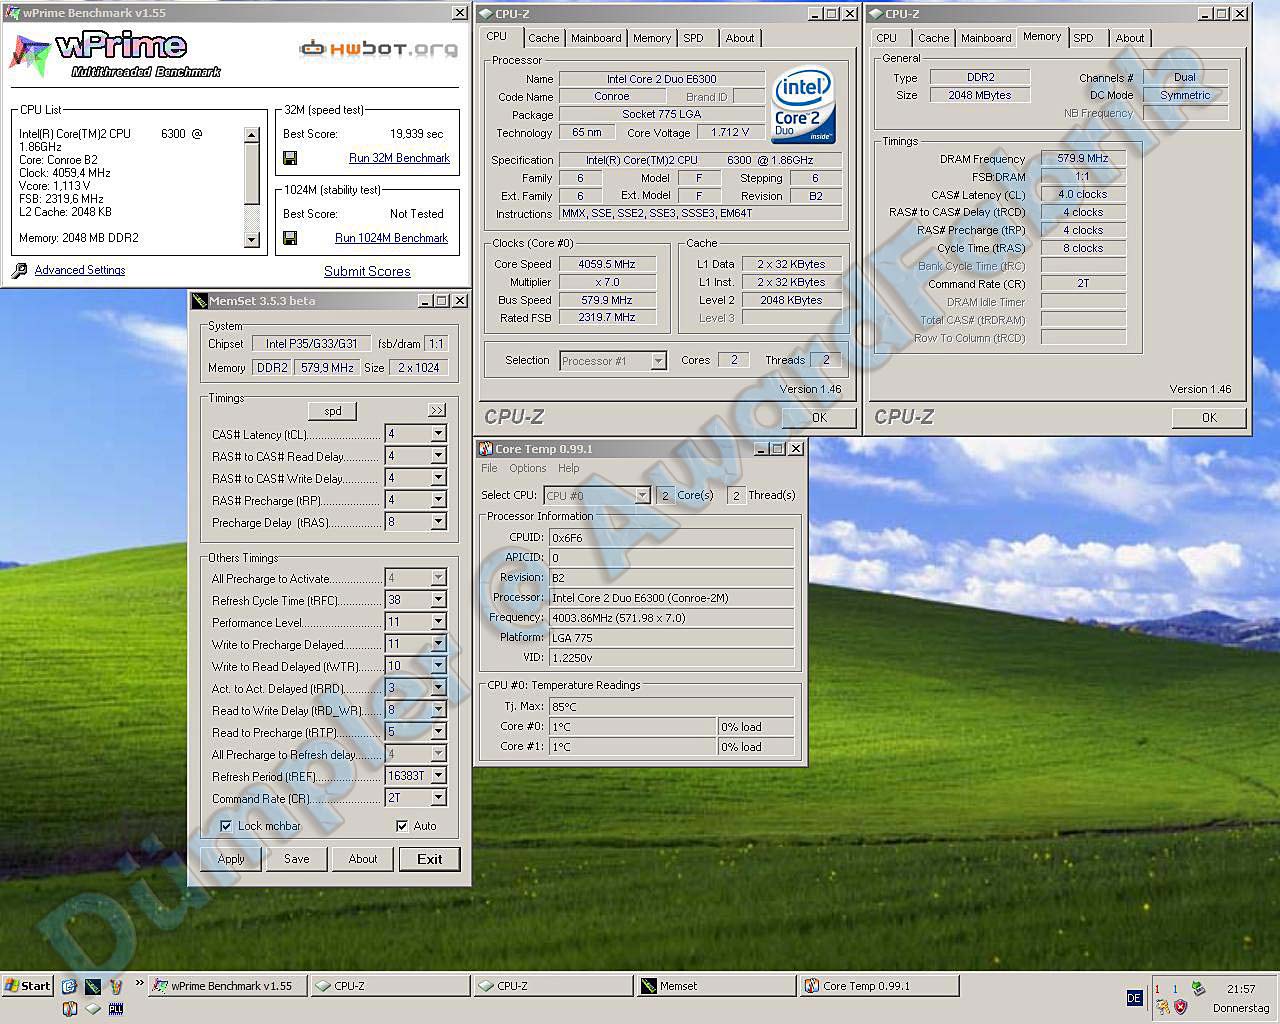This screenshot has height=1024, width=1280.
Task: Open the Refresh Cycle Time (tRFC) dropdown
Action: click(x=438, y=600)
